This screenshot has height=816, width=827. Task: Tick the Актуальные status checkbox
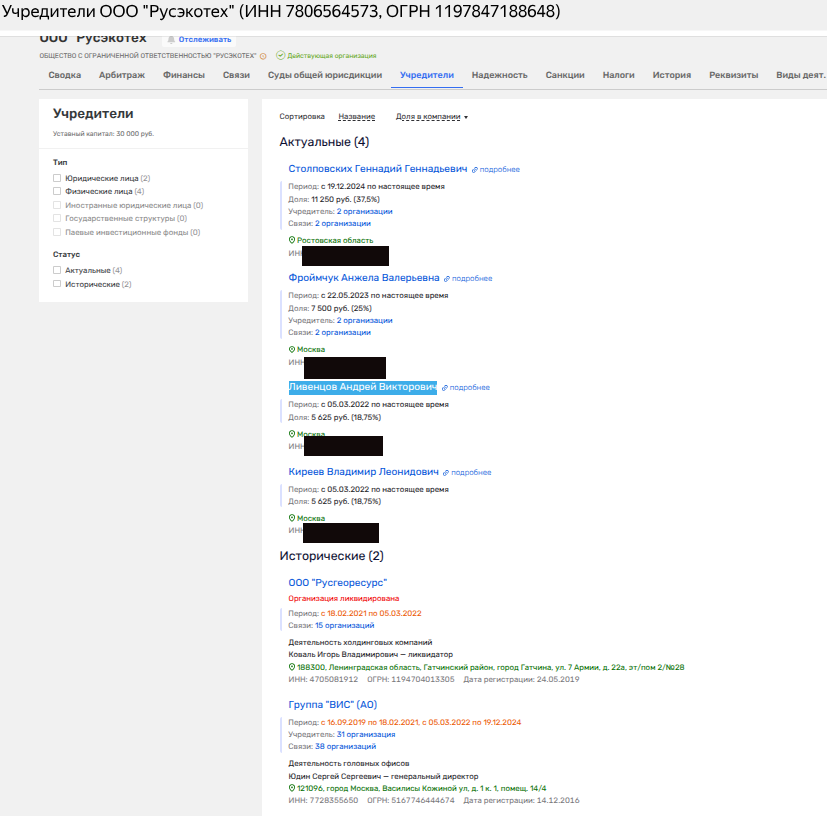57,270
